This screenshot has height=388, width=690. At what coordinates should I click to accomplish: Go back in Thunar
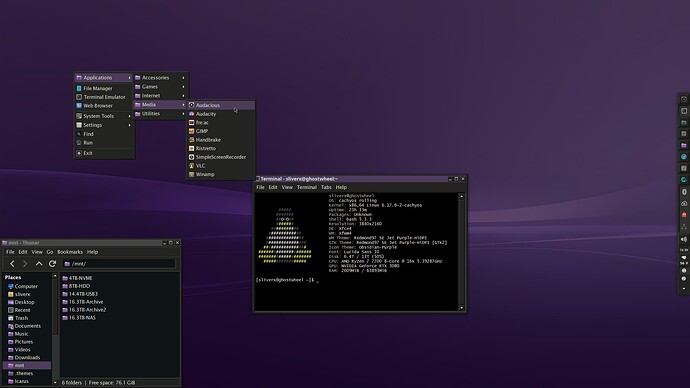tap(12, 264)
